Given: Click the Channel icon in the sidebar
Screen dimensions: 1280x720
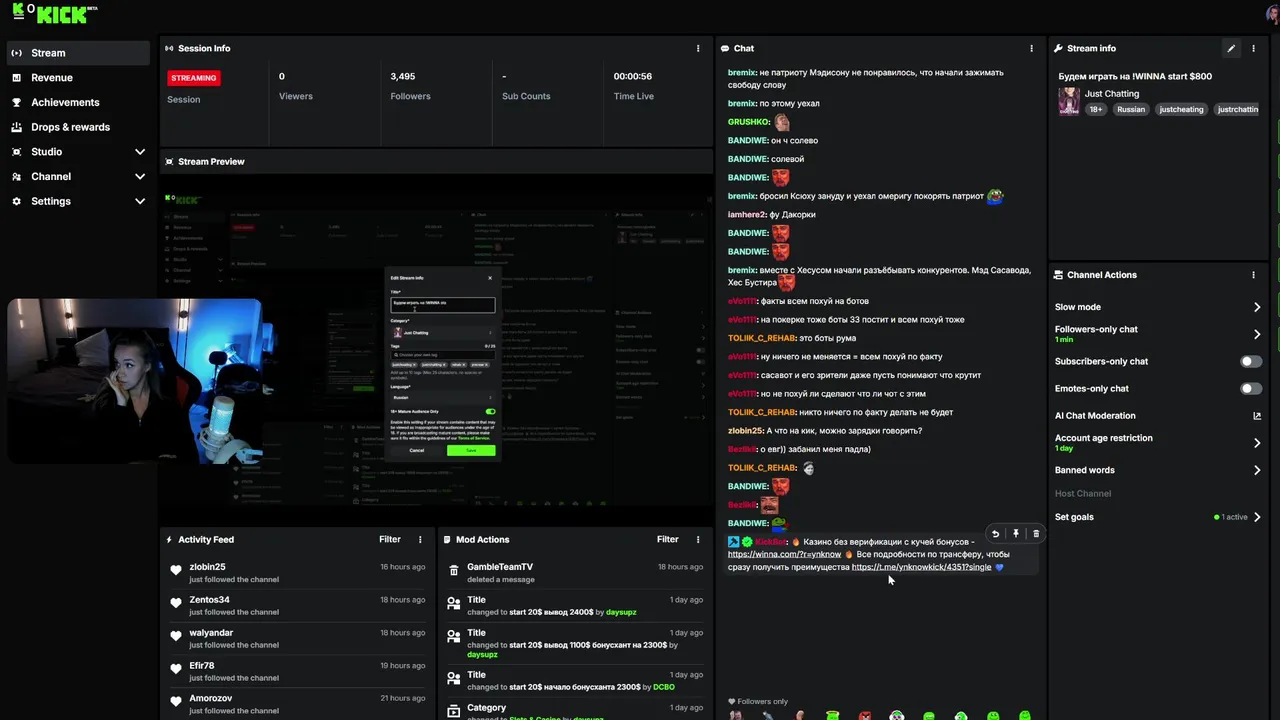Looking at the screenshot, I should [16, 176].
